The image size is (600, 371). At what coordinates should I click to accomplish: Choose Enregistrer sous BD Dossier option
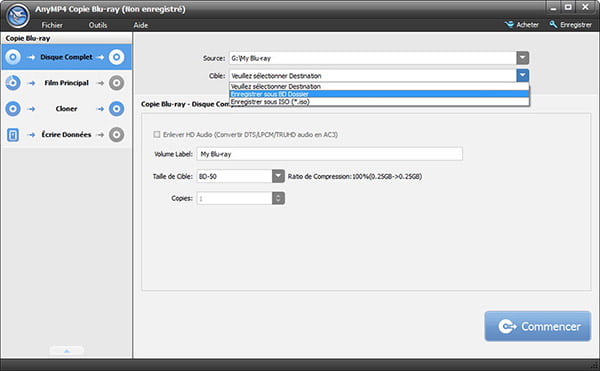[x=379, y=94]
